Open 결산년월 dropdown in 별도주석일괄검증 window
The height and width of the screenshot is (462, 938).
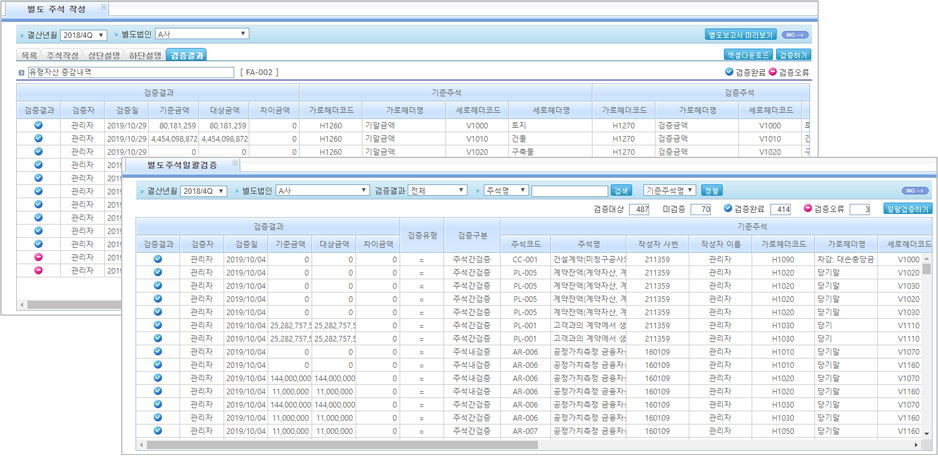203,191
